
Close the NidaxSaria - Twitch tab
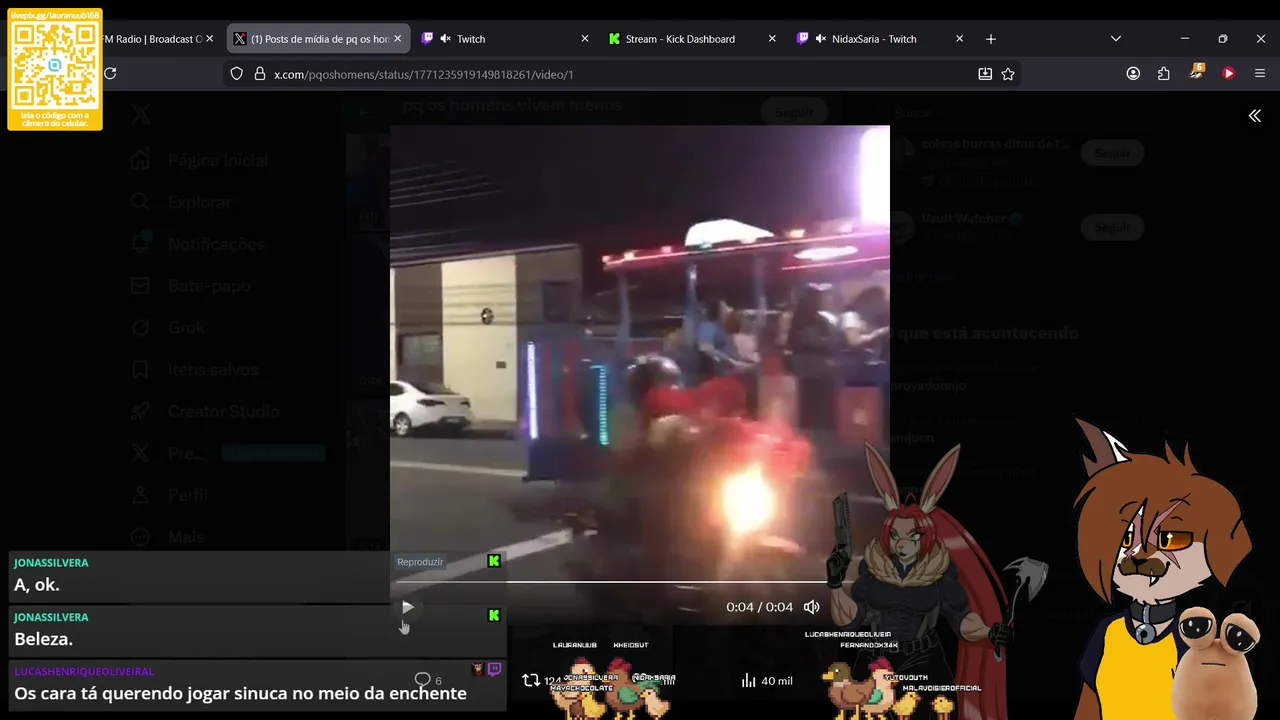pyautogui.click(x=959, y=39)
